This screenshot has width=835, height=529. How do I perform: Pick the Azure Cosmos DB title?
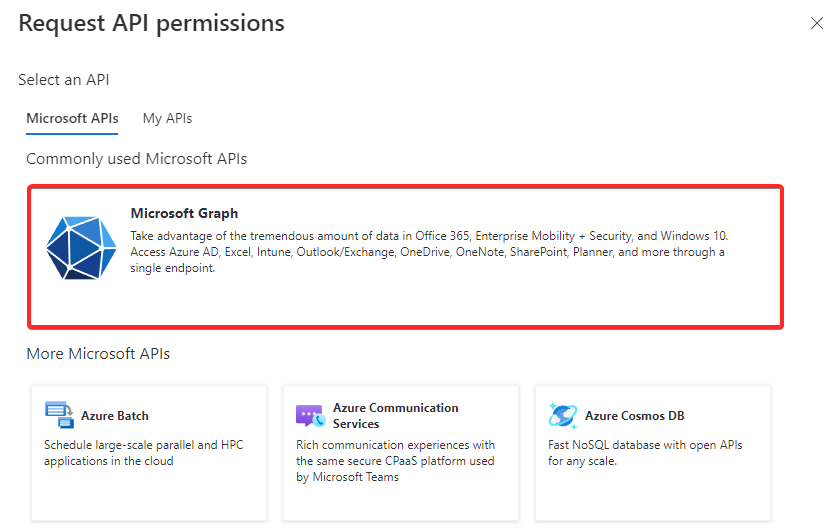[634, 416]
